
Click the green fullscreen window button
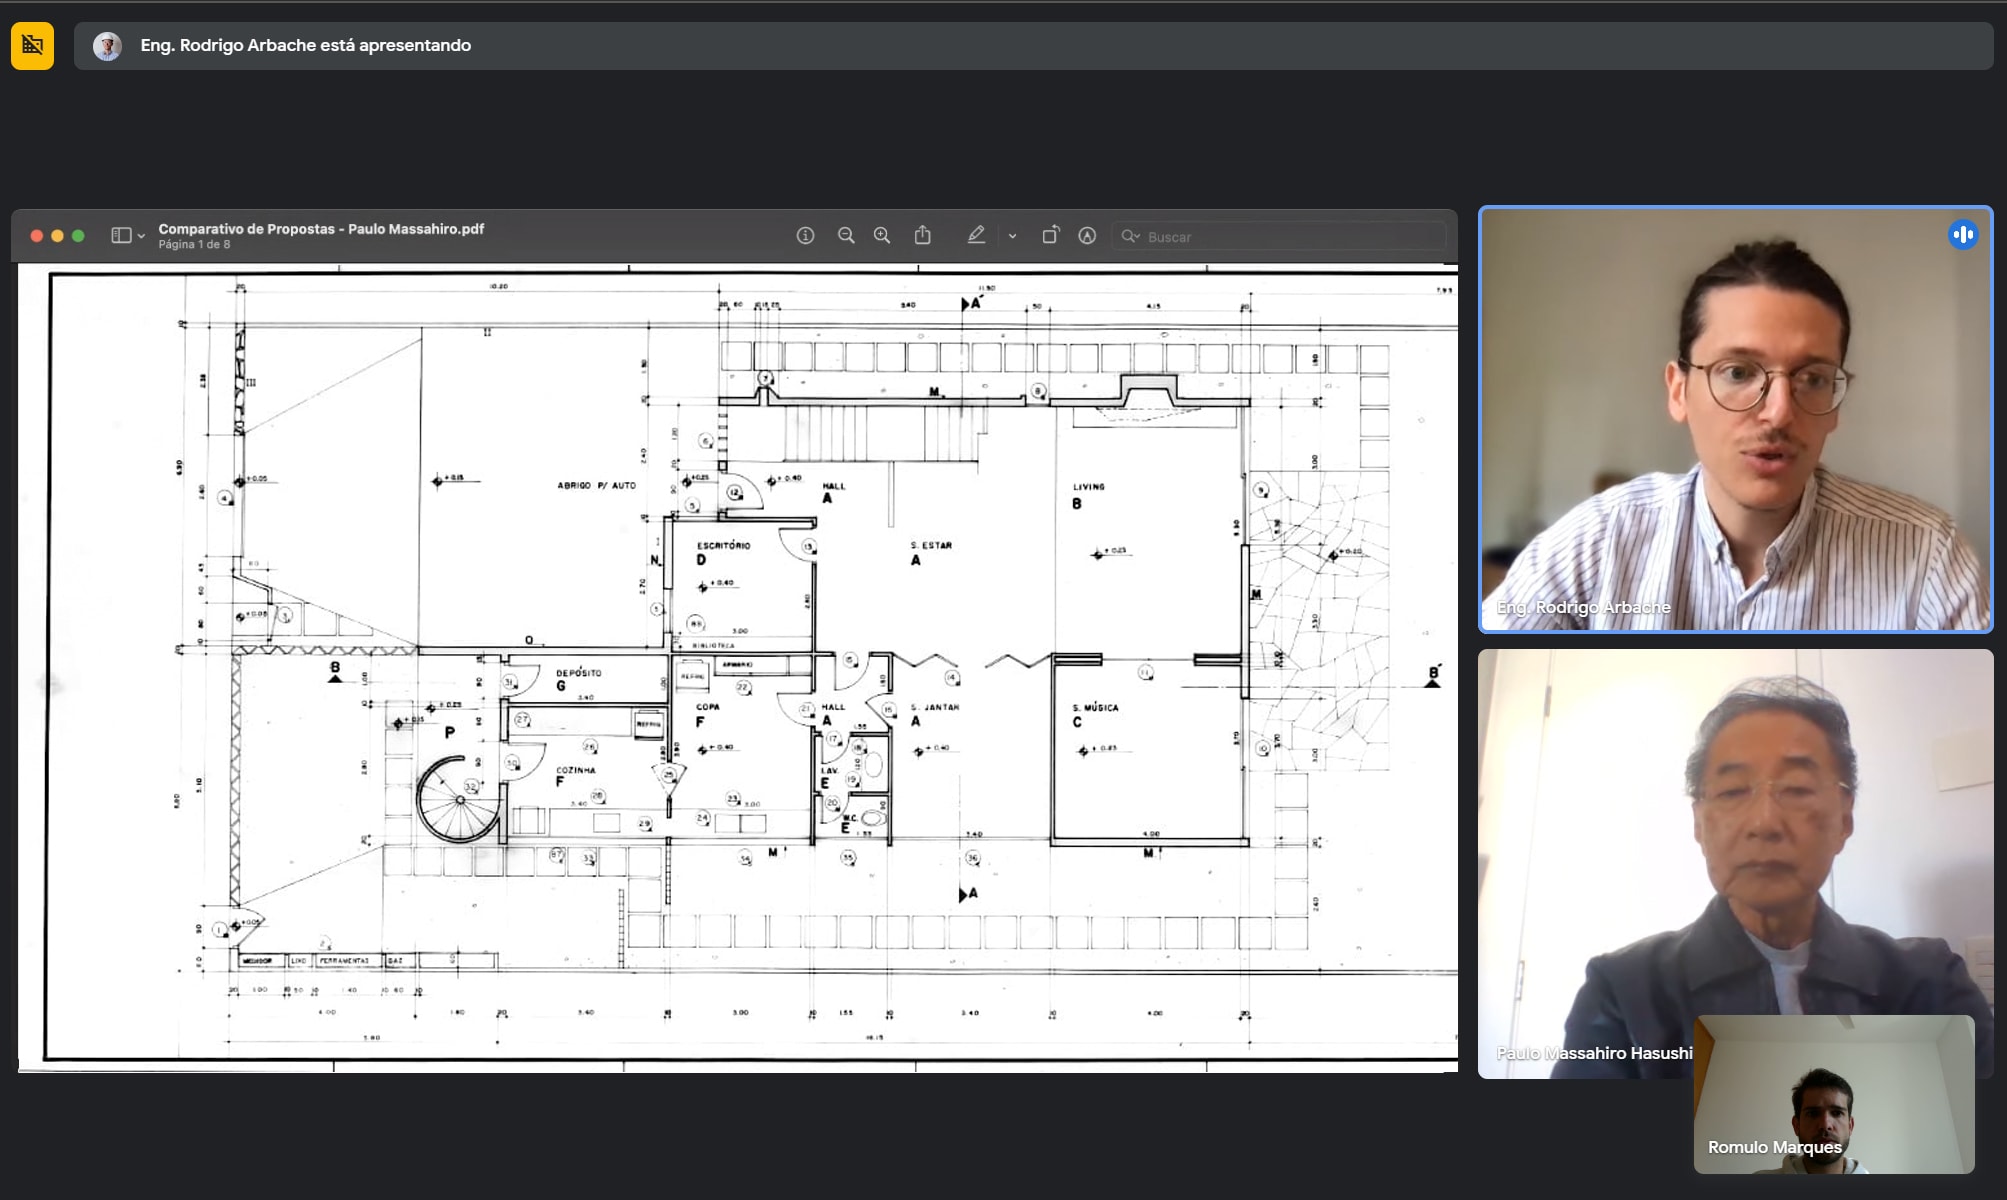click(x=78, y=236)
